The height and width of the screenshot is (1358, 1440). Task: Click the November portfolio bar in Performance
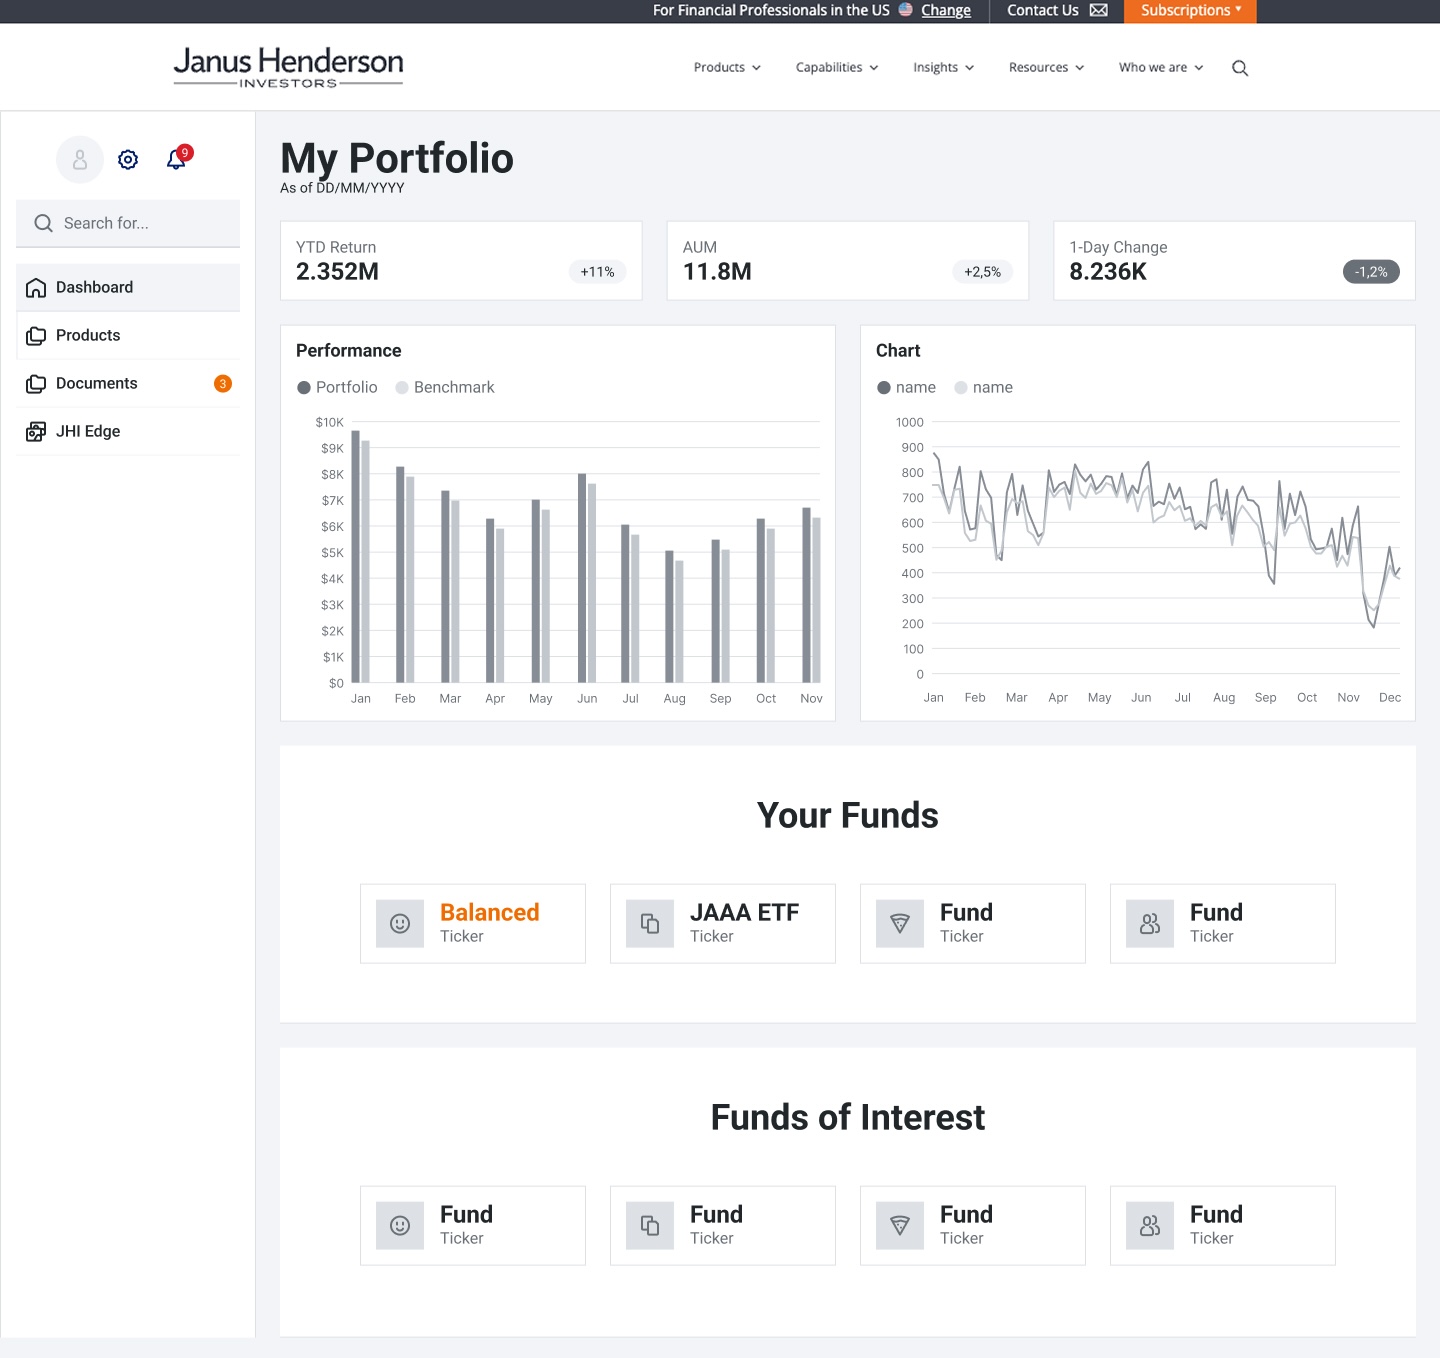[x=806, y=595]
